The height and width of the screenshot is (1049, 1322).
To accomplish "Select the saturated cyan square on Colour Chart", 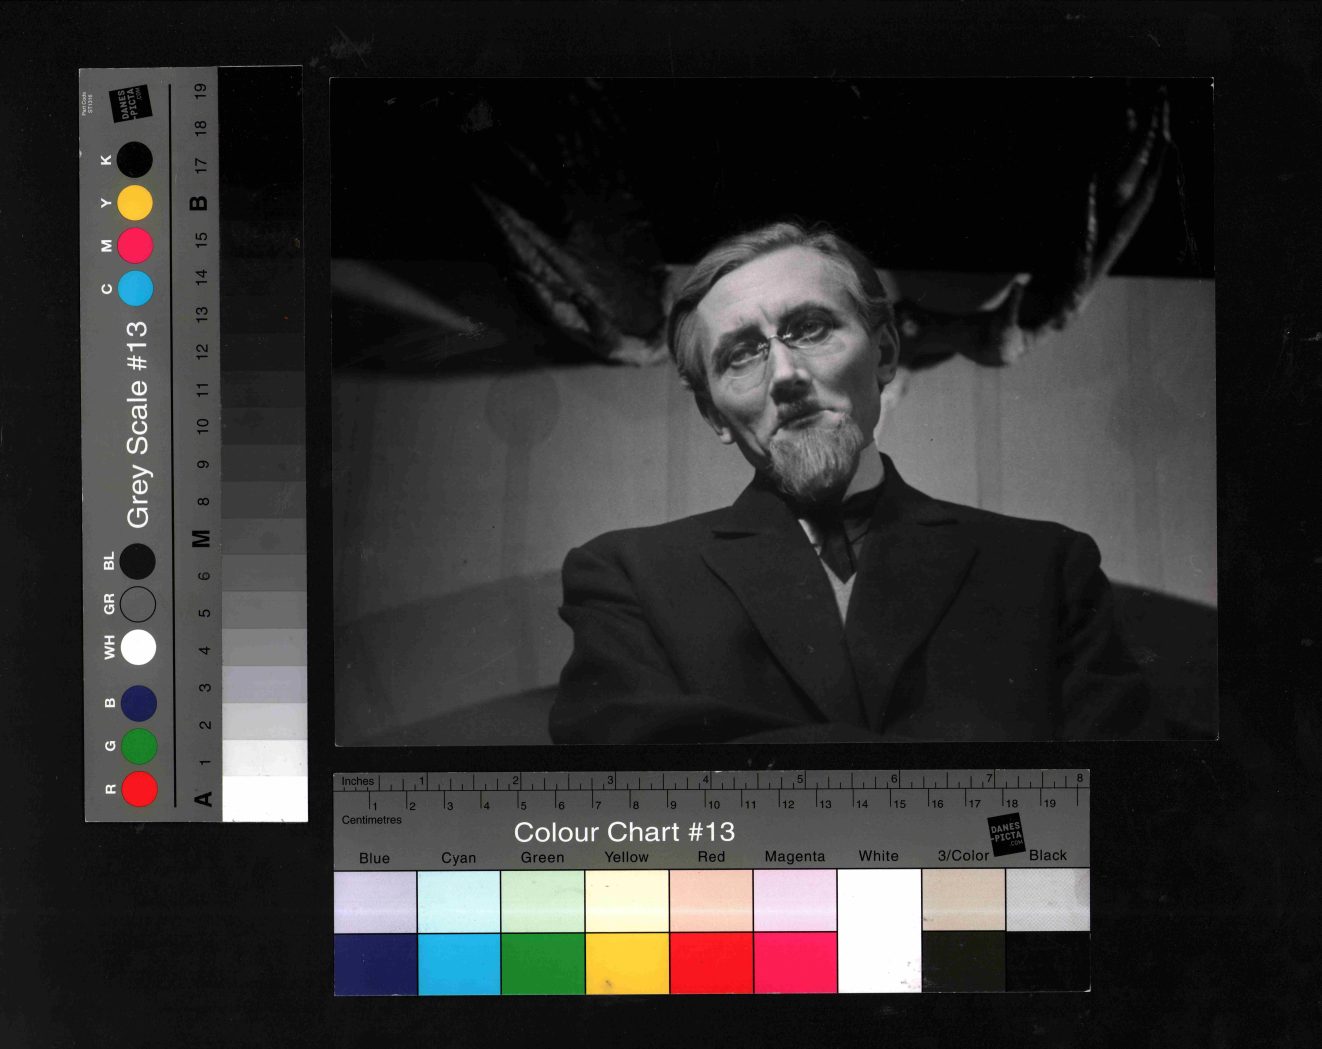I will click(x=459, y=963).
